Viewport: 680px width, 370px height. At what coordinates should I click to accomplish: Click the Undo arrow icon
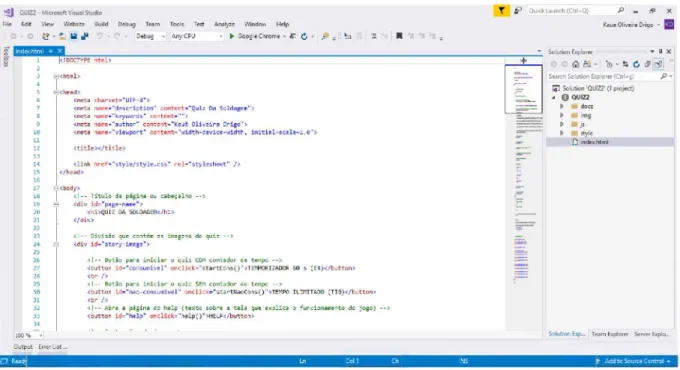(x=100, y=36)
